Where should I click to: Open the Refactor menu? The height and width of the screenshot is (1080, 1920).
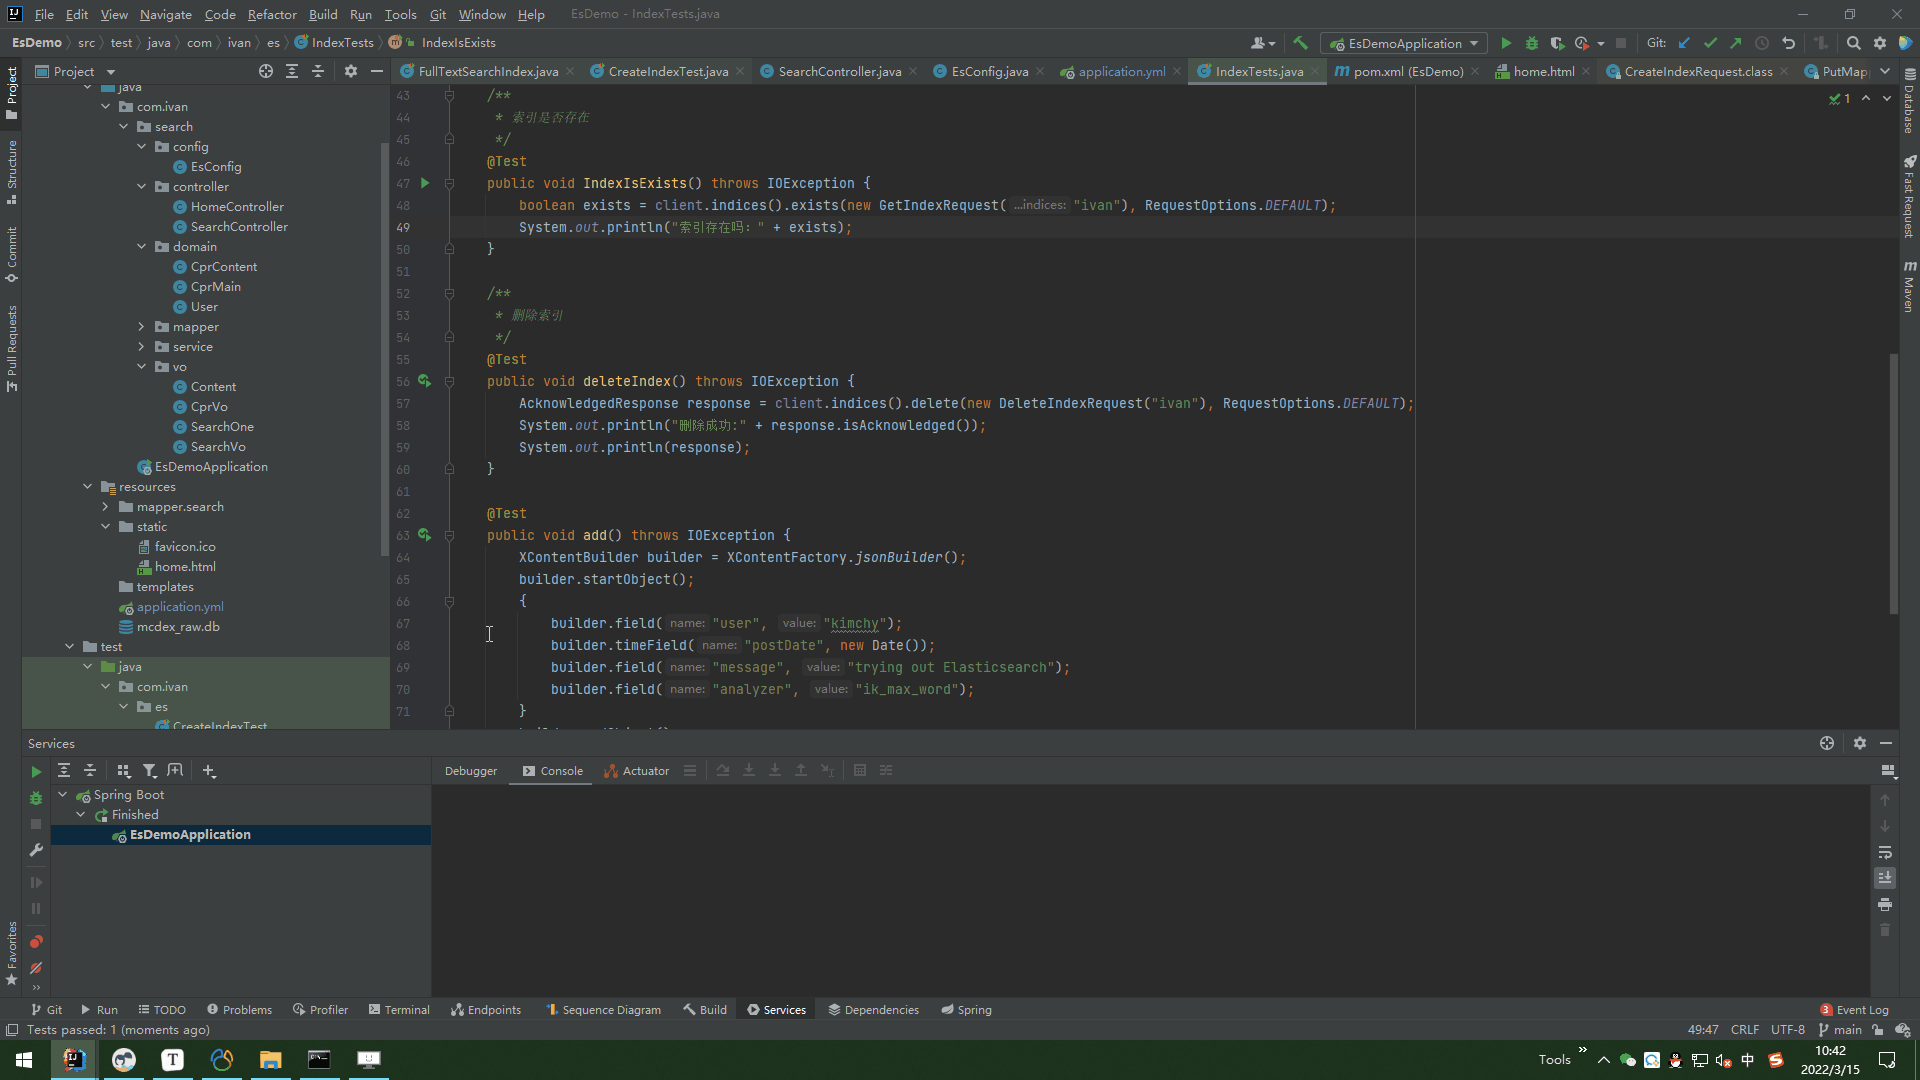[272, 14]
